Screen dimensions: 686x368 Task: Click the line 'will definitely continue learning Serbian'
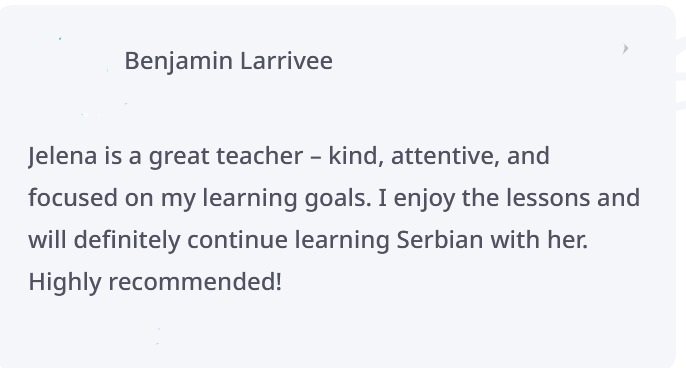308,240
